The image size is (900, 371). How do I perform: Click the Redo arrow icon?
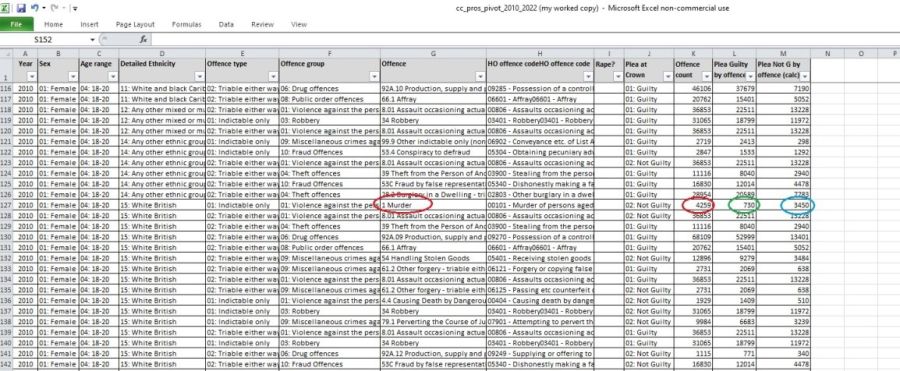coord(56,9)
